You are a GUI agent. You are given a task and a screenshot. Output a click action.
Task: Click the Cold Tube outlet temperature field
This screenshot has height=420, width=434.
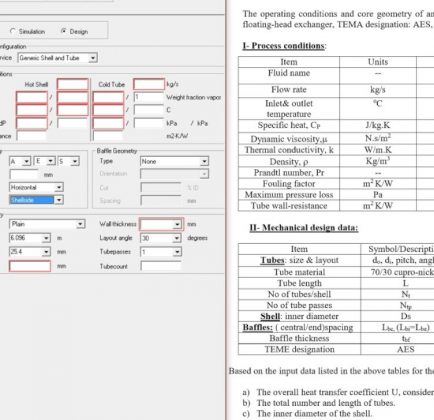(149, 110)
